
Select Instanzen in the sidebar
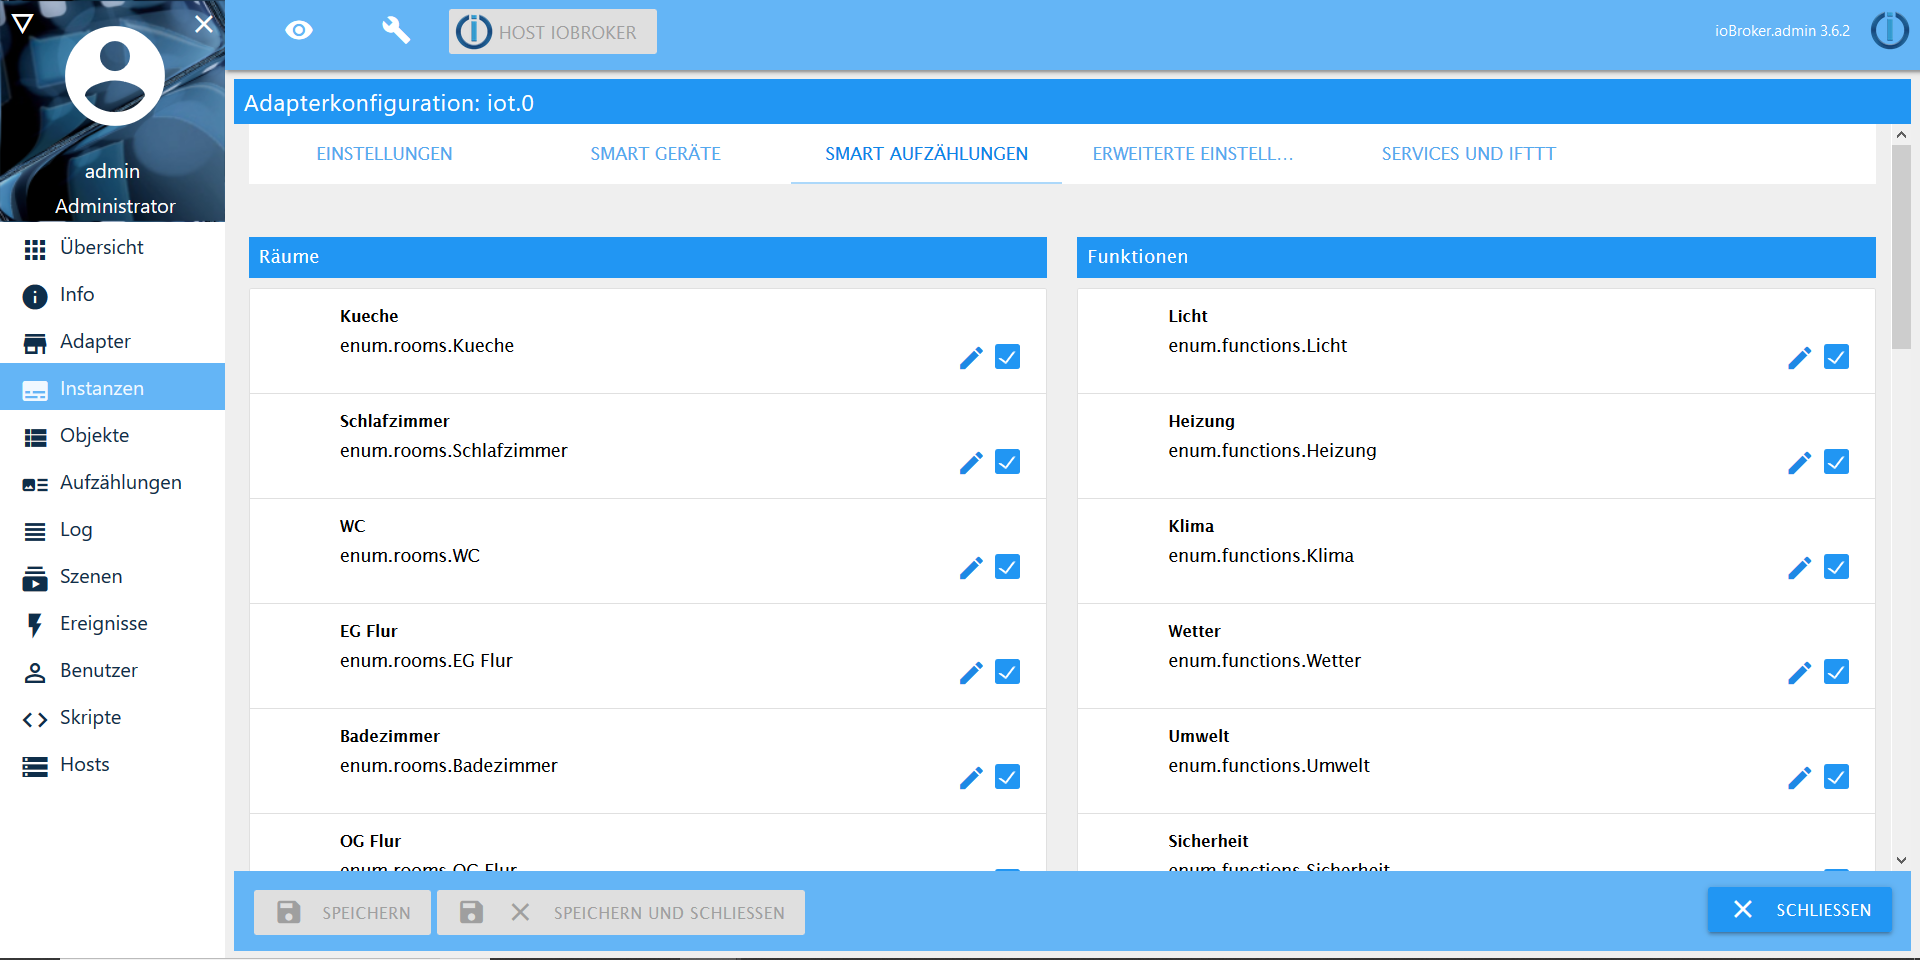coord(112,388)
